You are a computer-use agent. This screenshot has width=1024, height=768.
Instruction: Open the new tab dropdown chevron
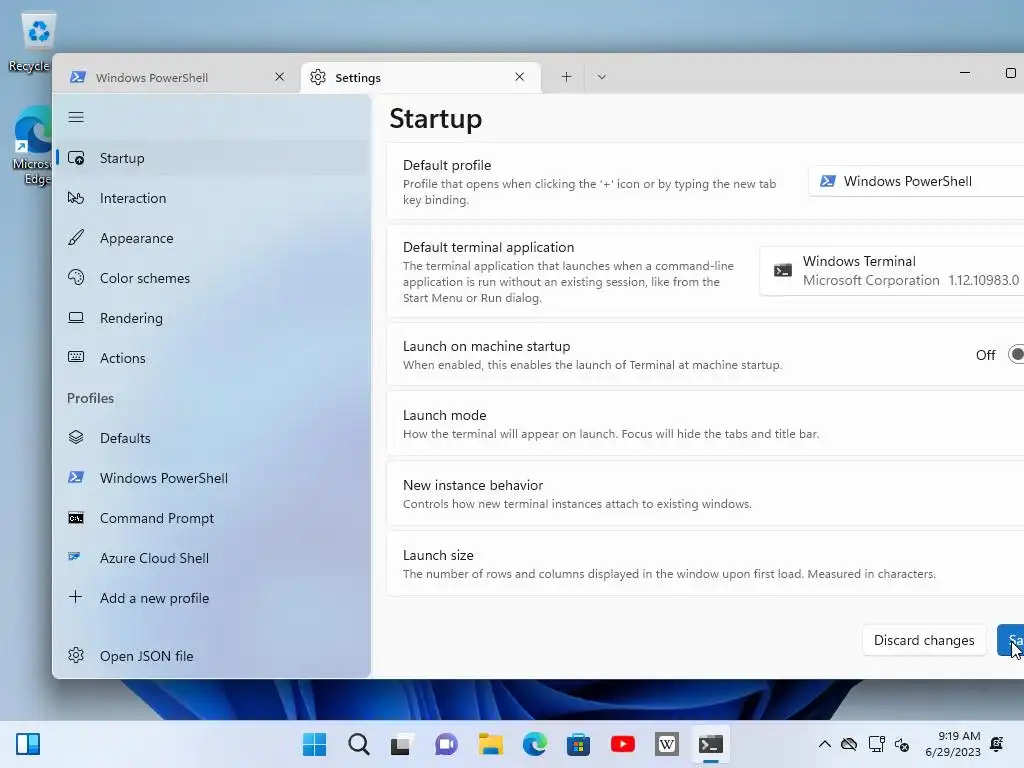point(601,77)
